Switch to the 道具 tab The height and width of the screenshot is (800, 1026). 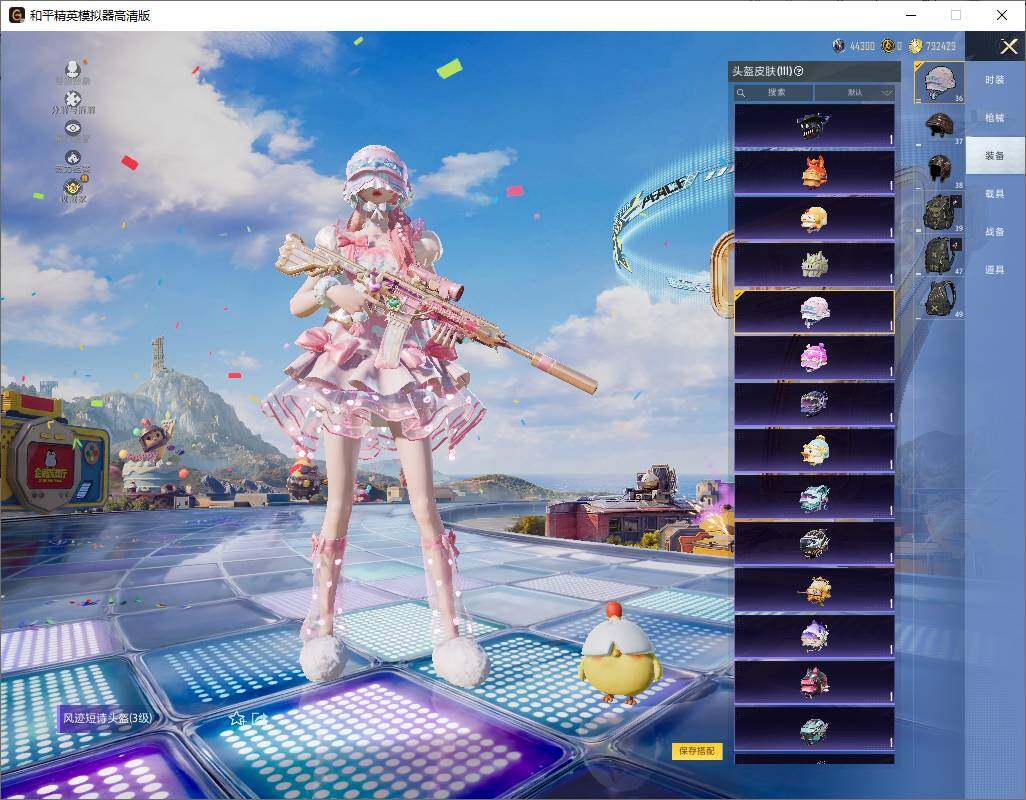click(995, 270)
